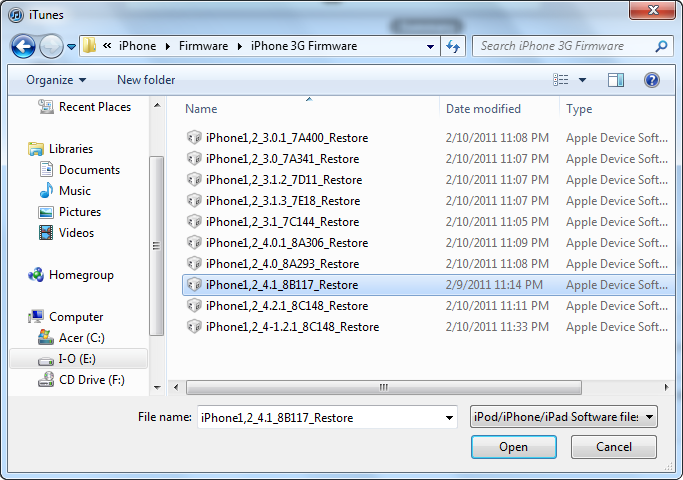The image size is (683, 480).
Task: Open the Organize menu
Action: (56, 80)
